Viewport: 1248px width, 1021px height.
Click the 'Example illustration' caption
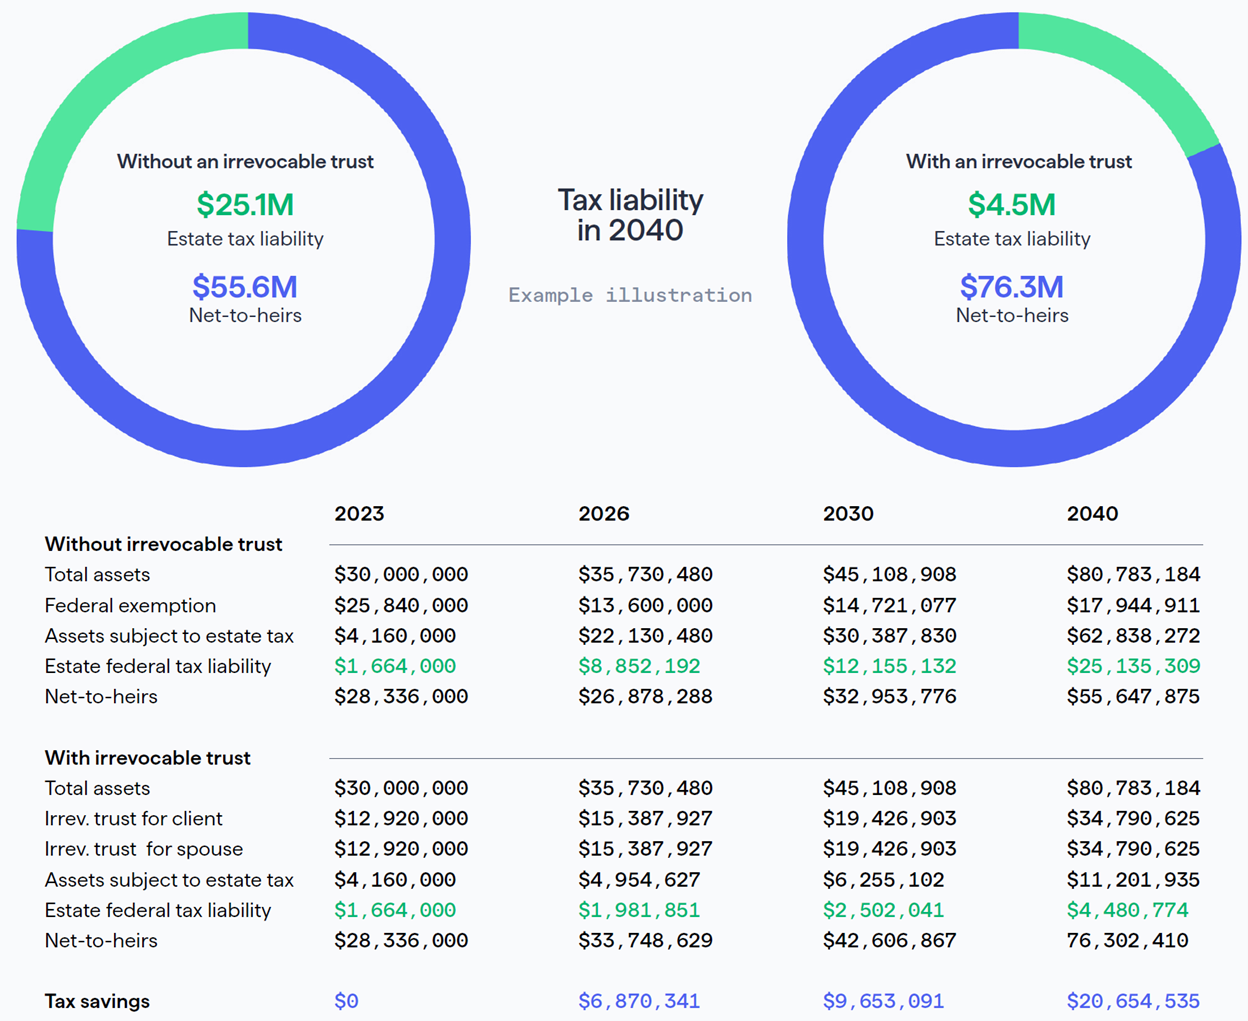tap(630, 295)
